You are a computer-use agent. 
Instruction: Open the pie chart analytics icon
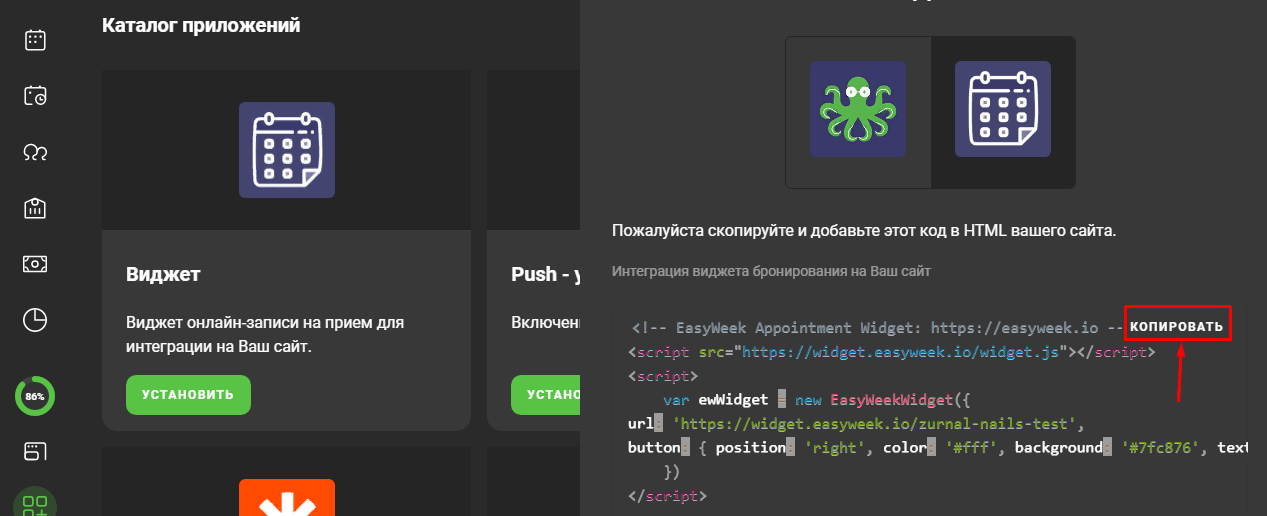[x=35, y=320]
